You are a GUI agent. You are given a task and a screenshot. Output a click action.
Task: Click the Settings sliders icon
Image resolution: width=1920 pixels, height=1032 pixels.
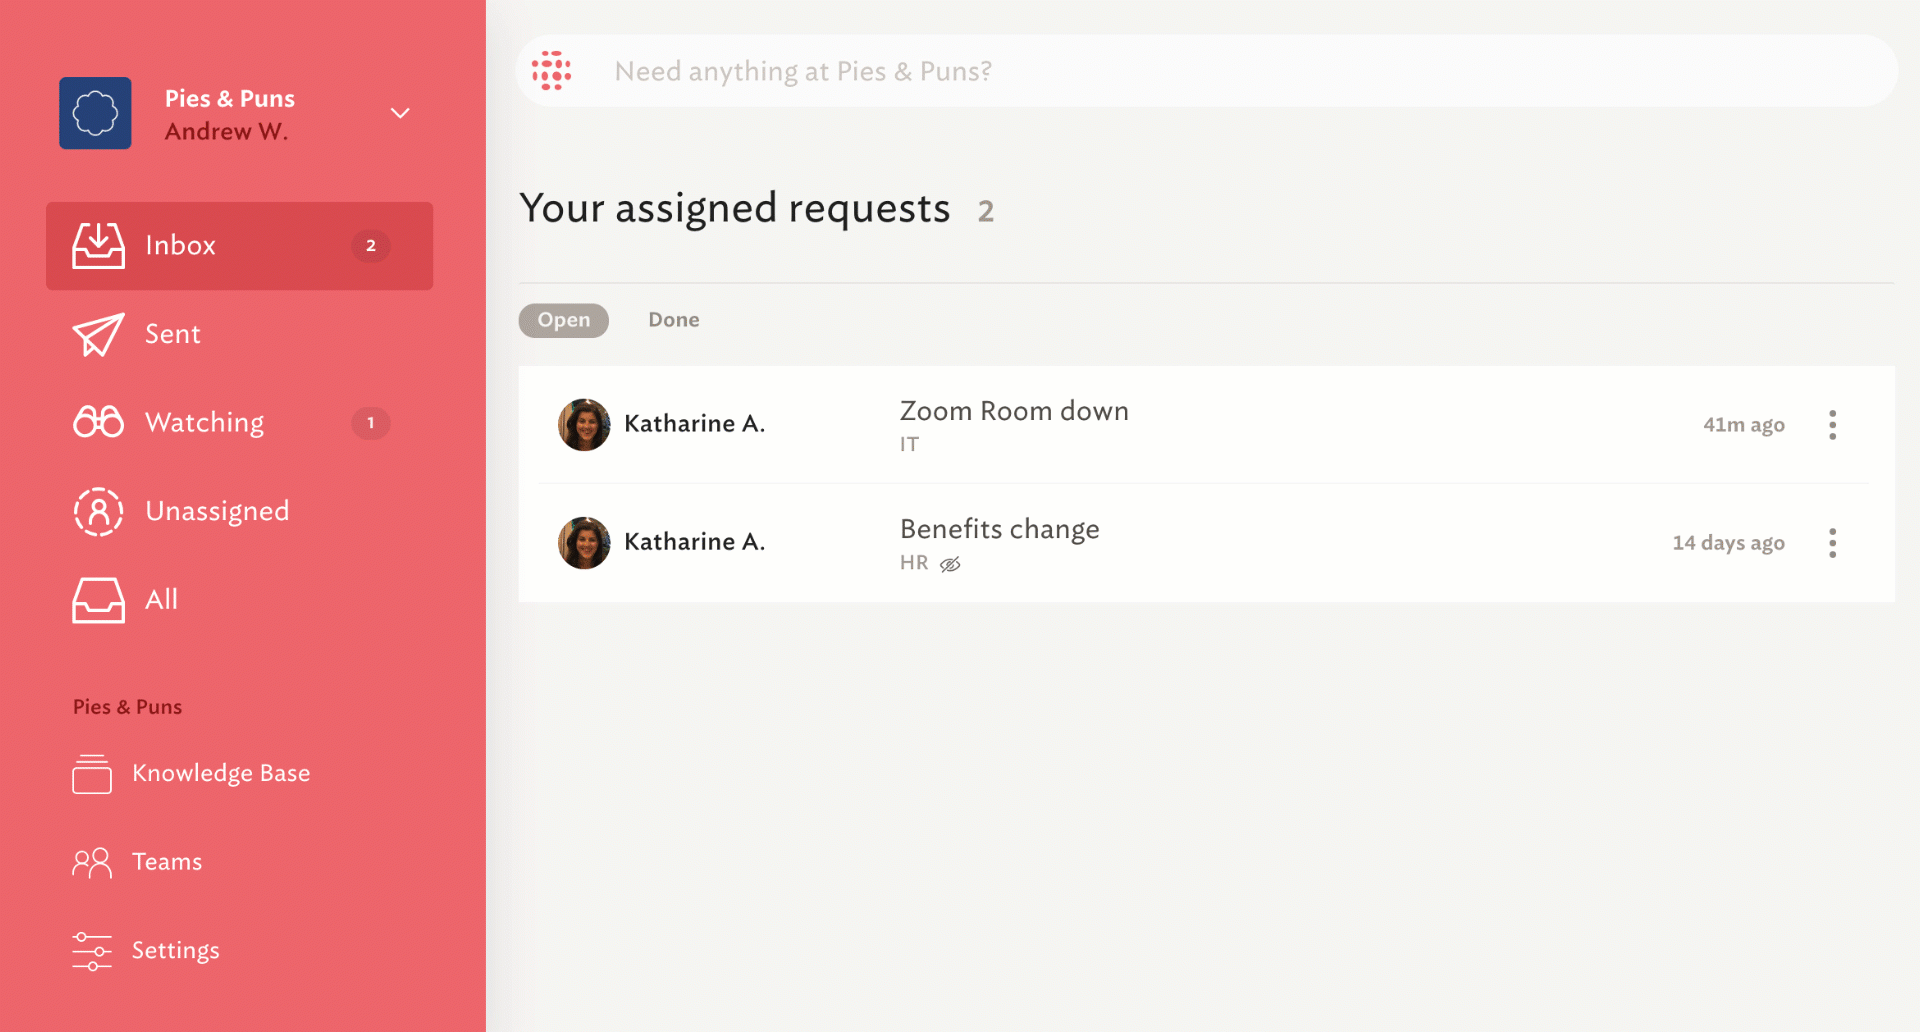click(x=92, y=951)
